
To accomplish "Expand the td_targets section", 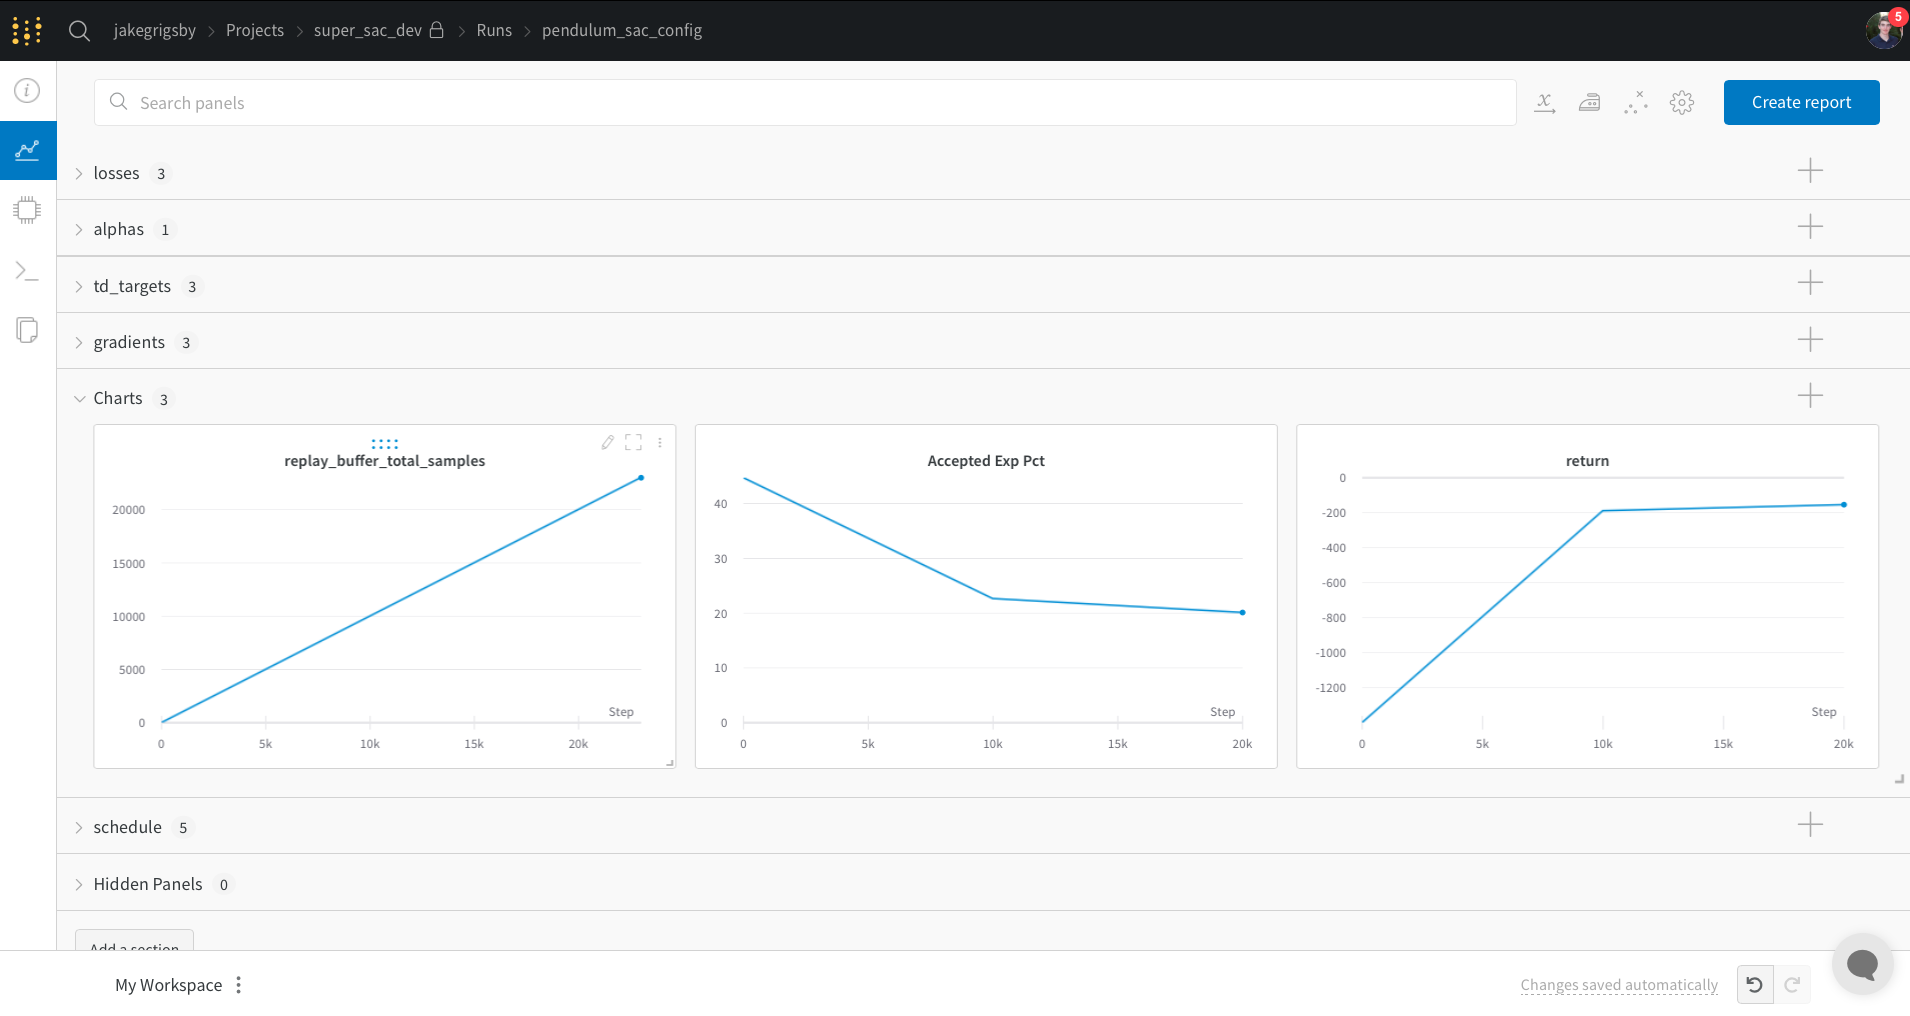I will (x=79, y=287).
